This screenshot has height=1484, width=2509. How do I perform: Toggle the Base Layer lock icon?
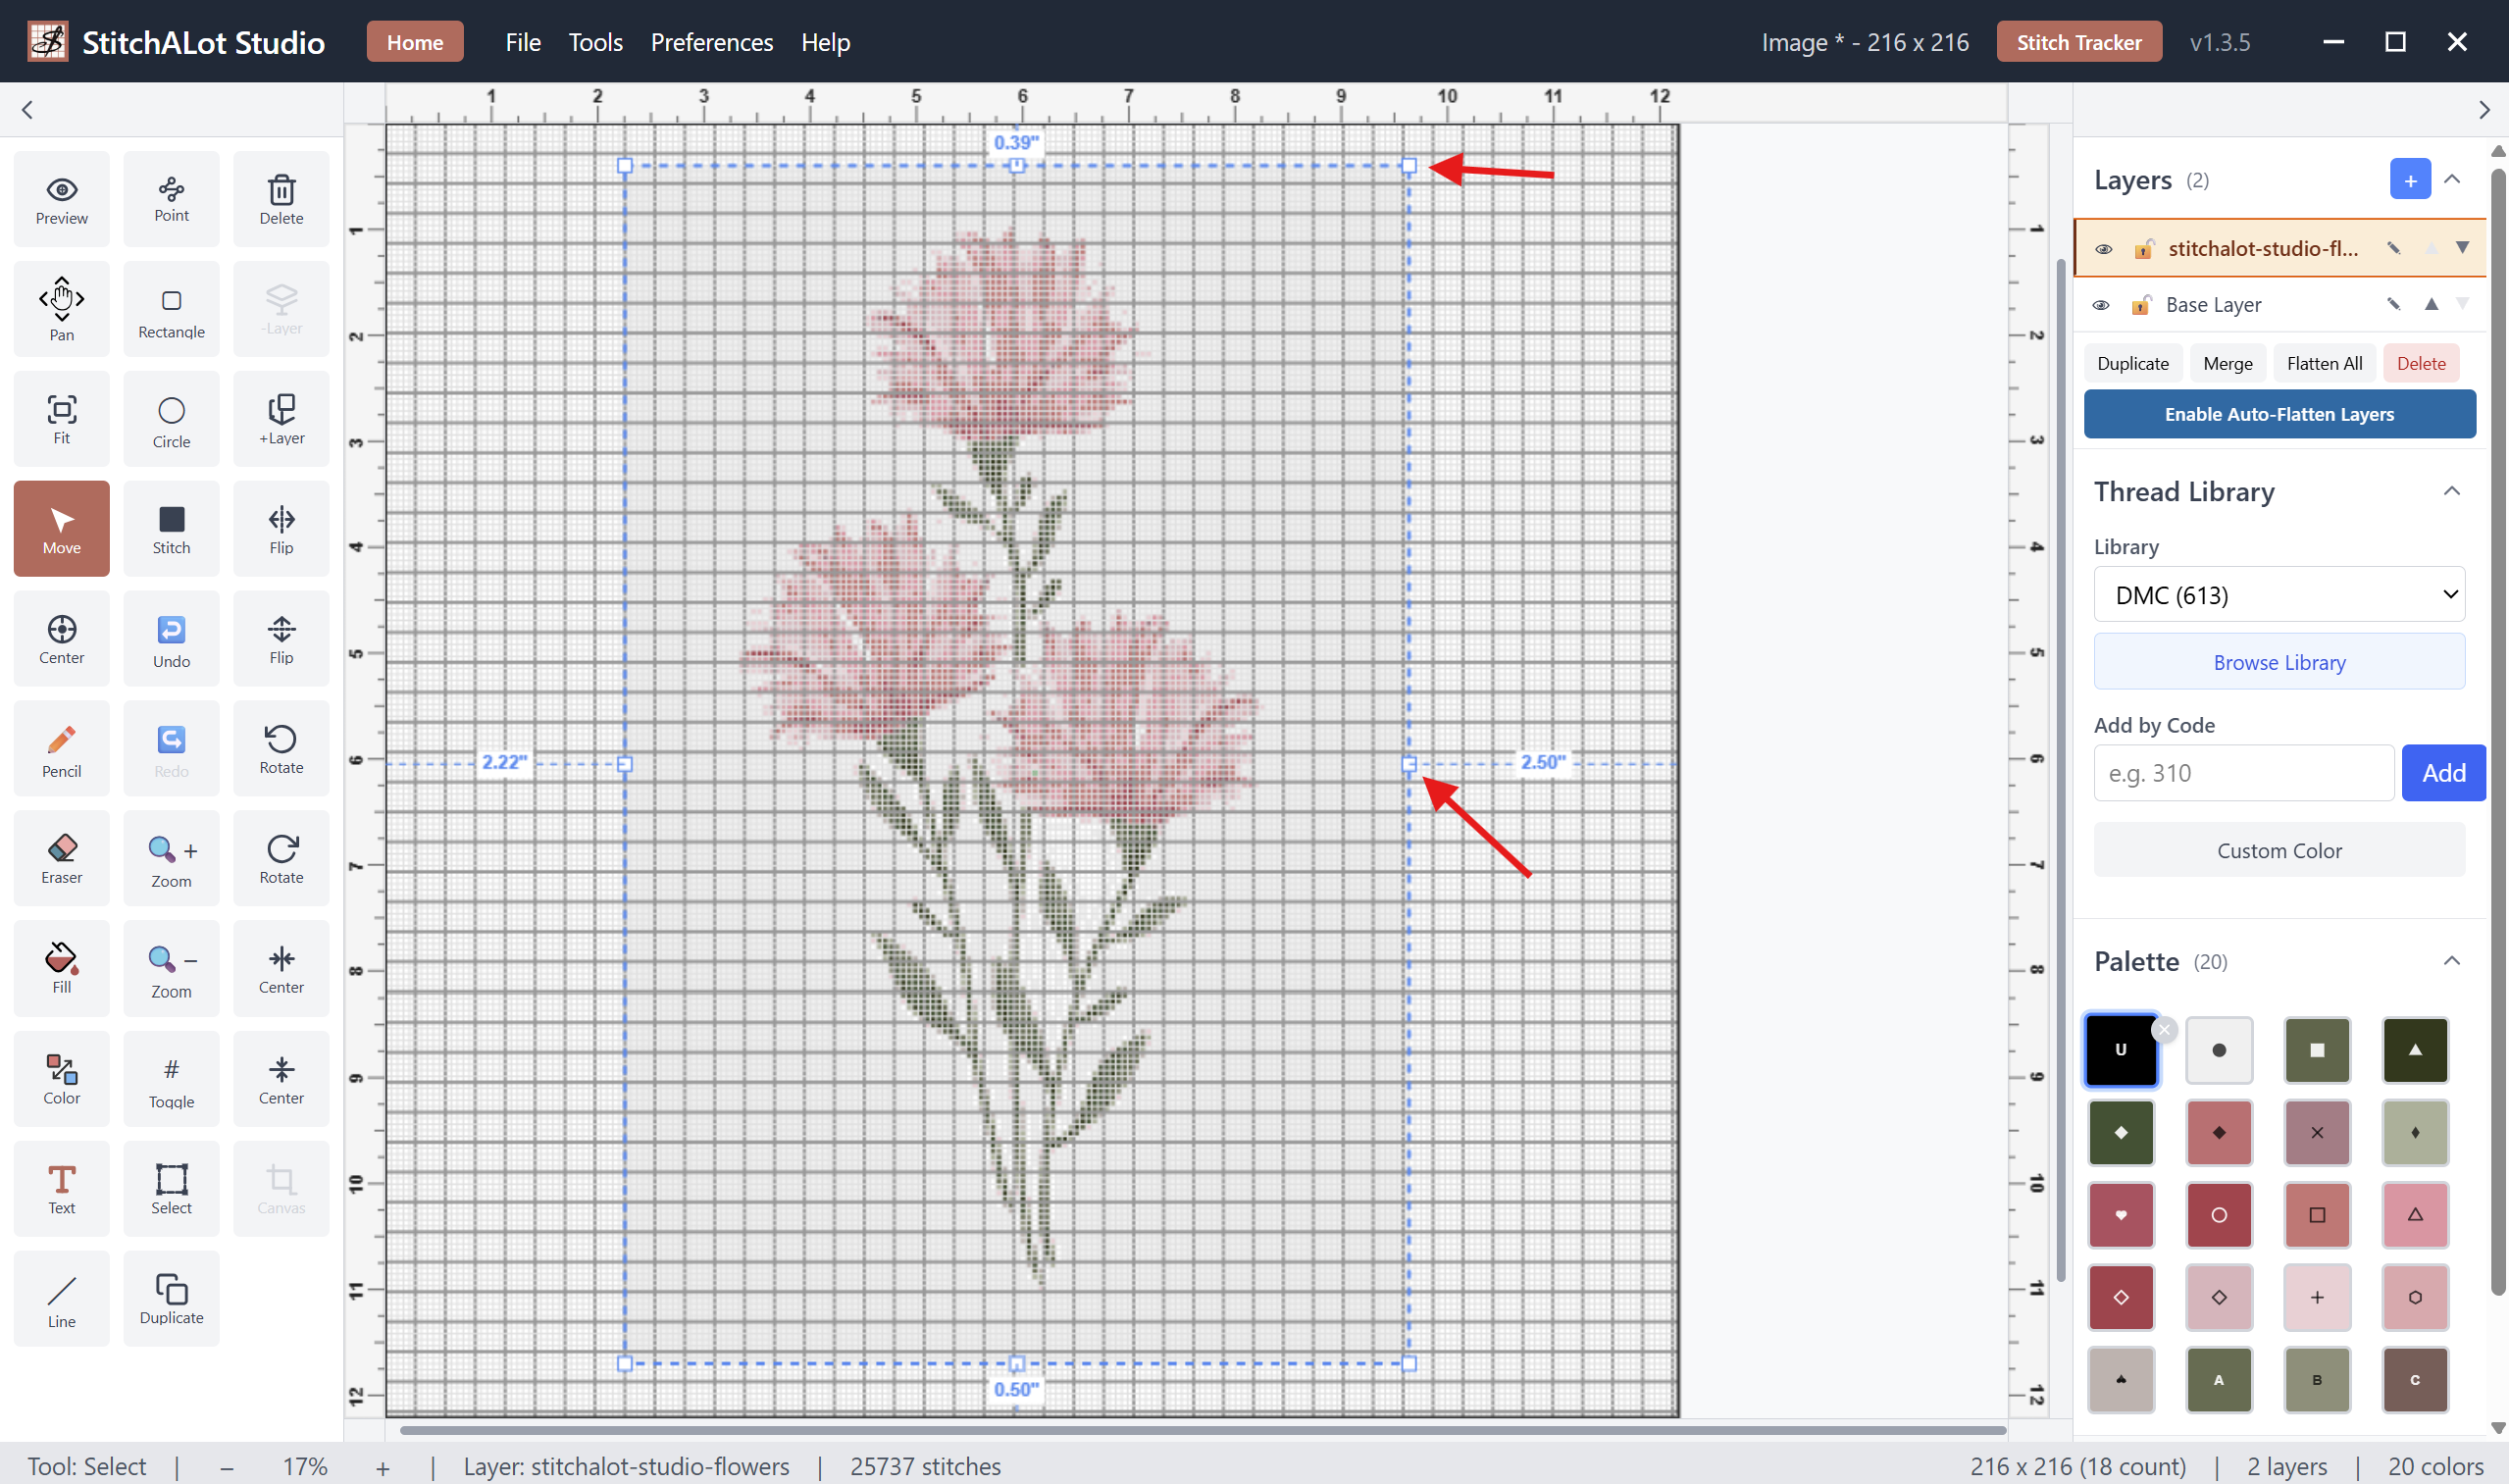(x=2140, y=305)
